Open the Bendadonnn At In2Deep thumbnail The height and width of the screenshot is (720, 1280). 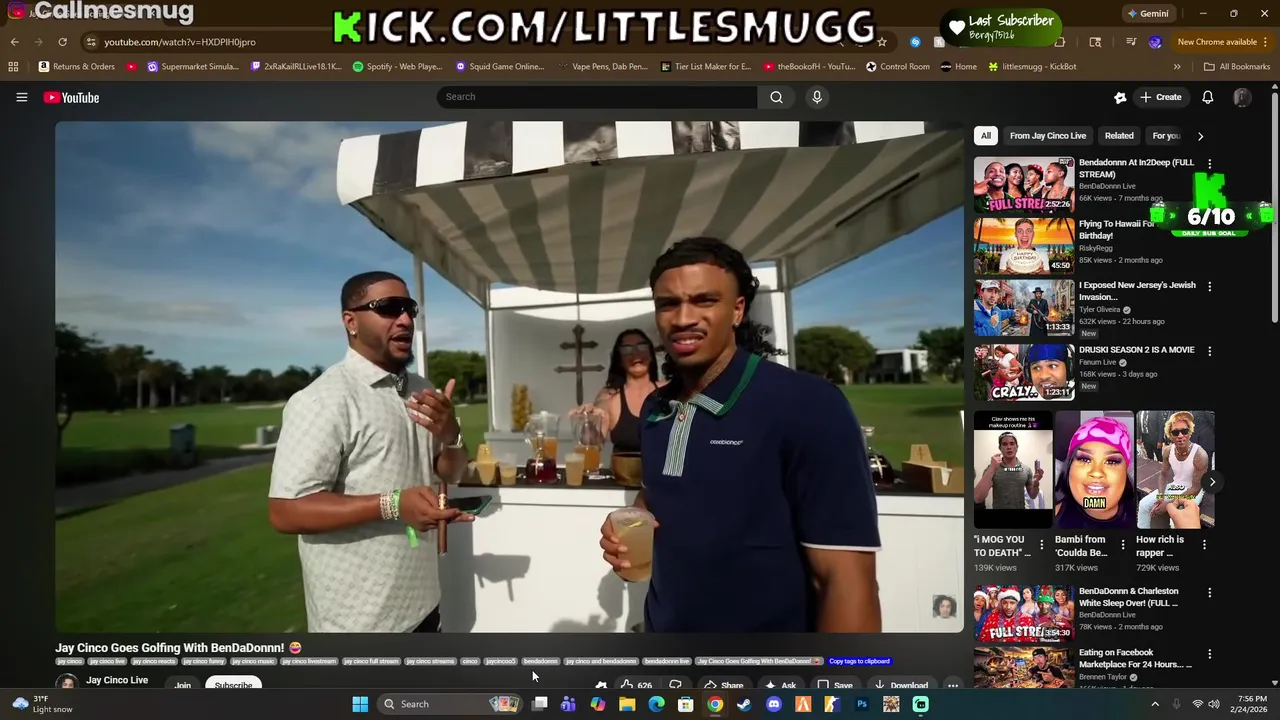tap(1024, 184)
